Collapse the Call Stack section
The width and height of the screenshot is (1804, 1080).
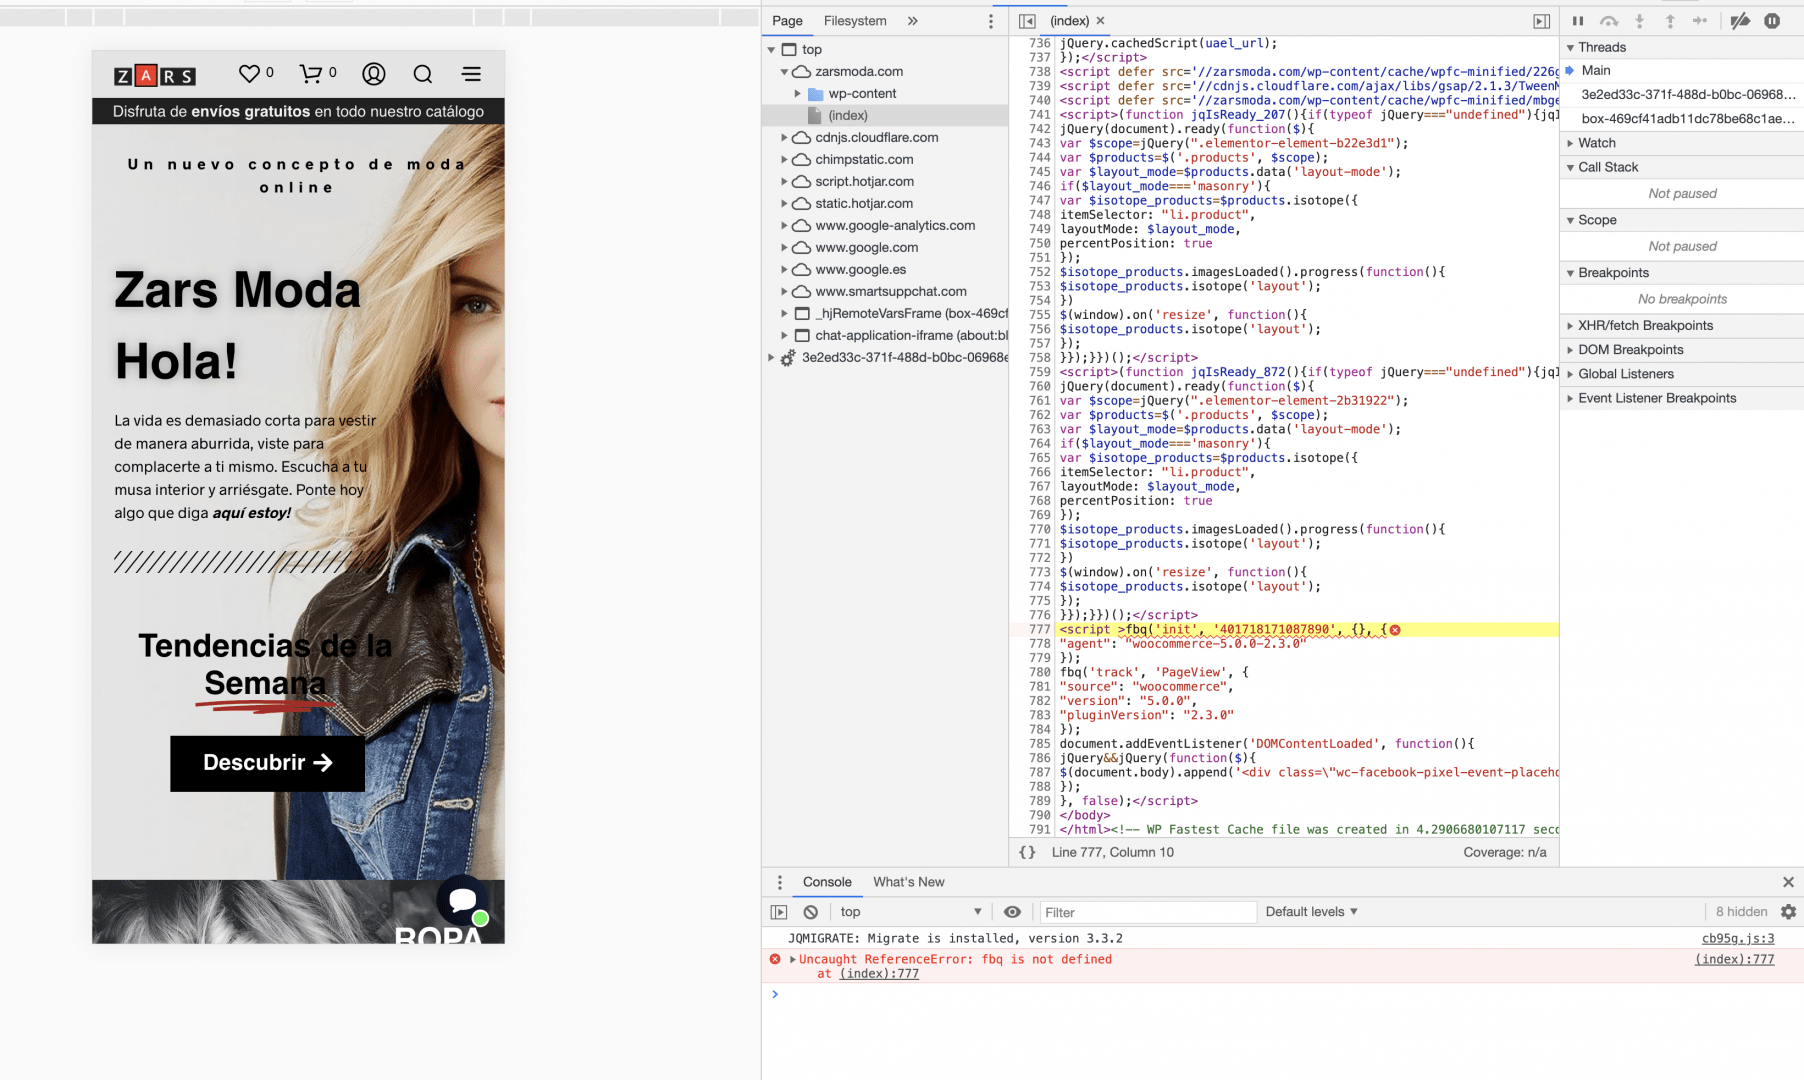pos(1570,168)
